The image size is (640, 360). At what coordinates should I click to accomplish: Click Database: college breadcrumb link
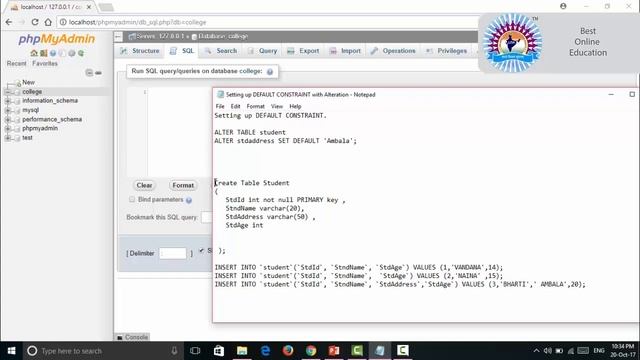pyautogui.click(x=223, y=36)
